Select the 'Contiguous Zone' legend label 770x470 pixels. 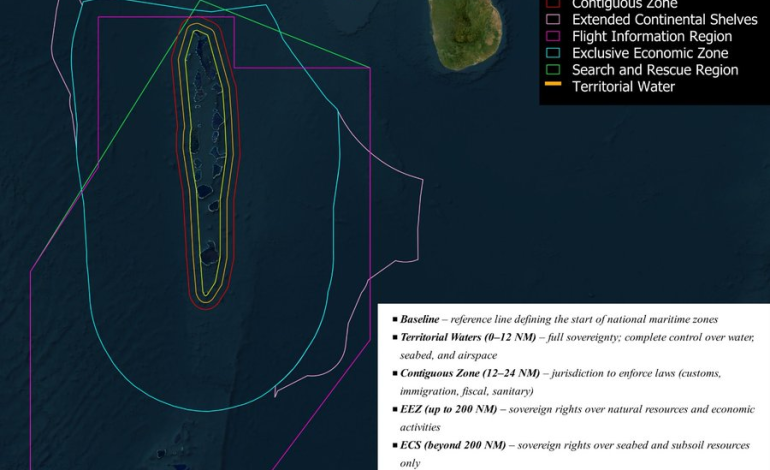click(x=625, y=4)
